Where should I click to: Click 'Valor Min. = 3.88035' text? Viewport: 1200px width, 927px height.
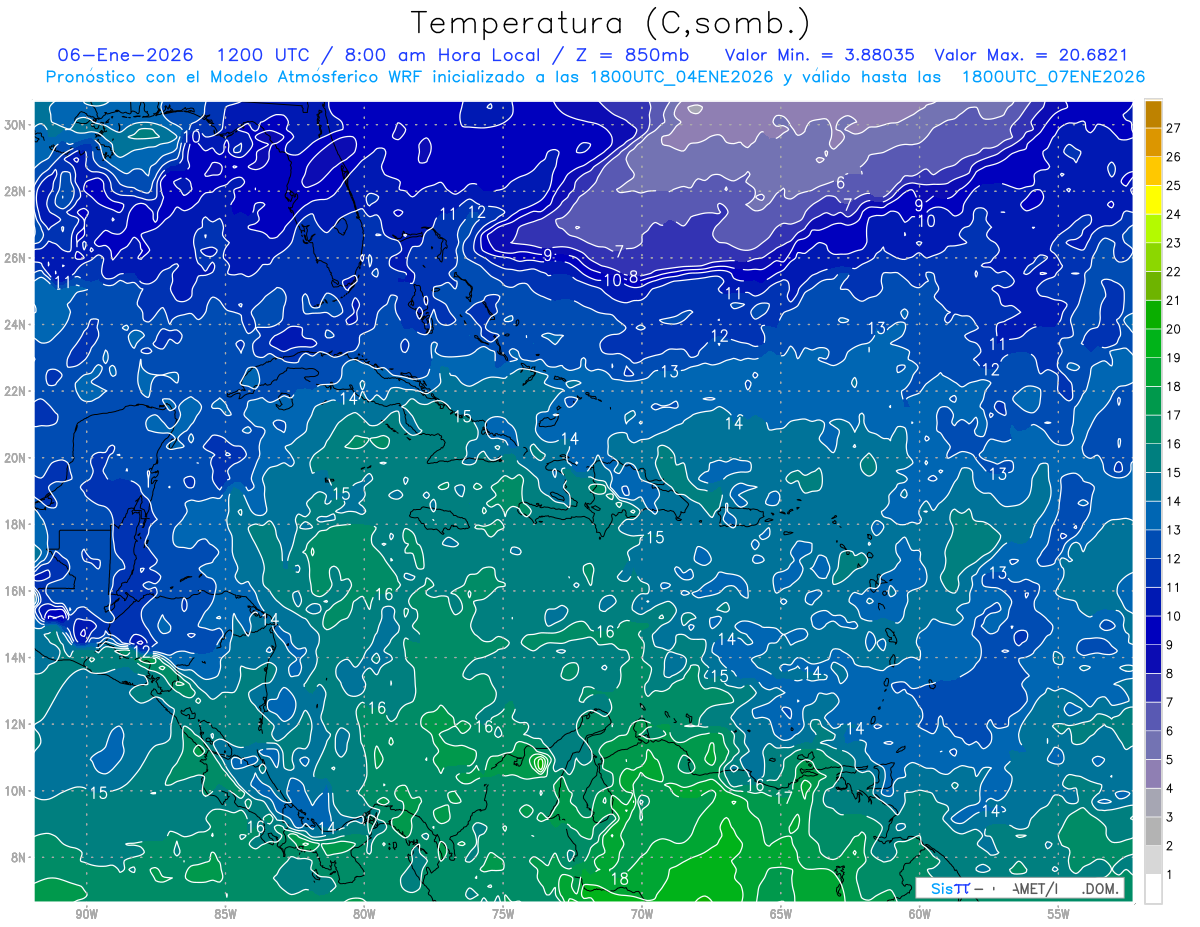pos(821,55)
